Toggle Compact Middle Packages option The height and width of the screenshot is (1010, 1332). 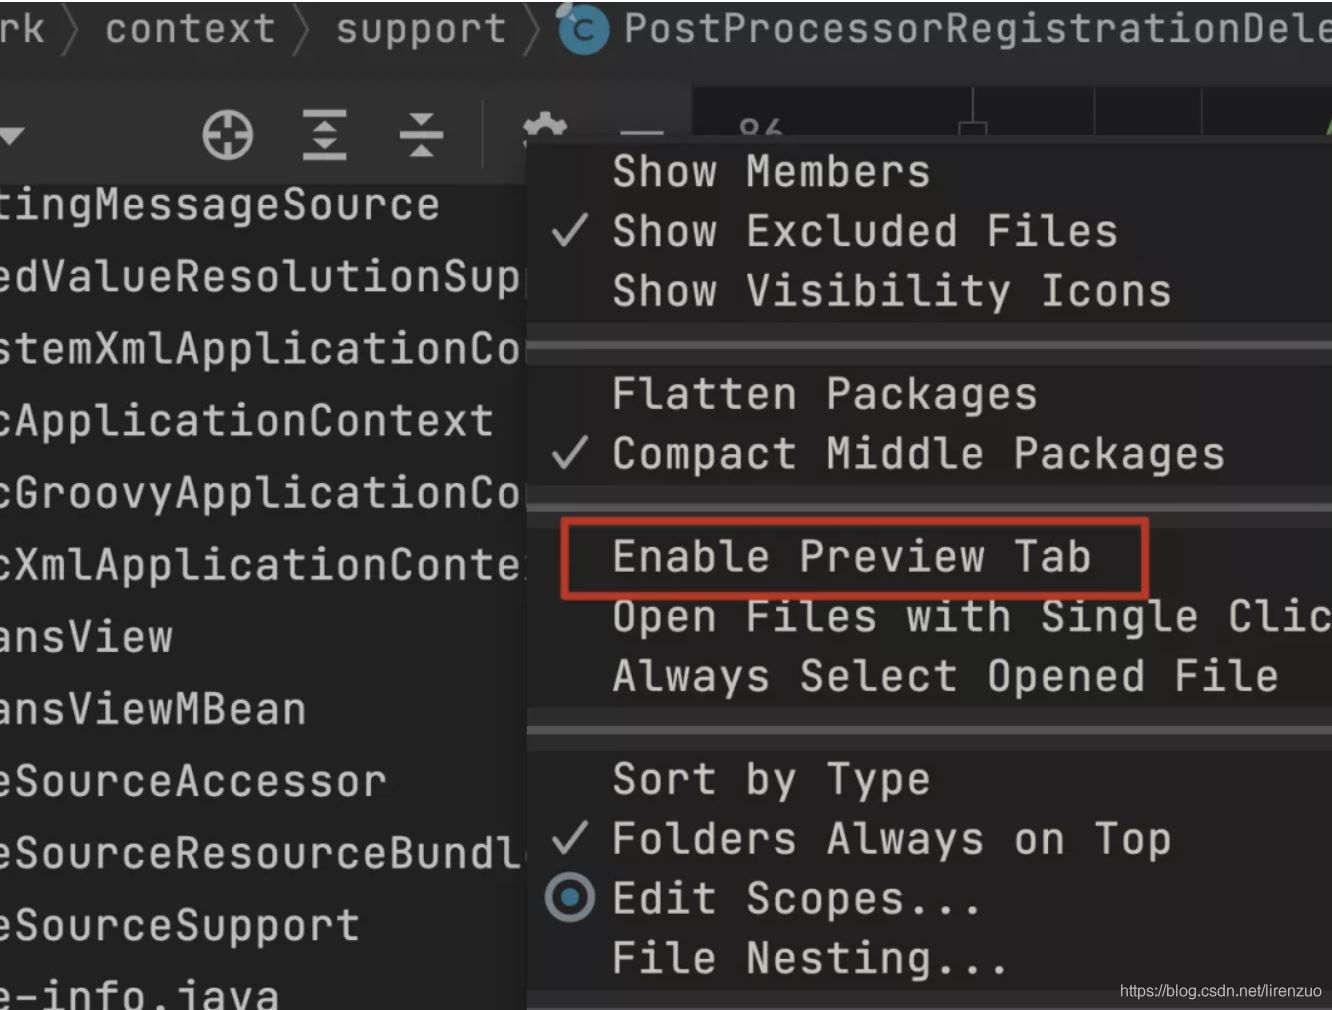(x=917, y=453)
